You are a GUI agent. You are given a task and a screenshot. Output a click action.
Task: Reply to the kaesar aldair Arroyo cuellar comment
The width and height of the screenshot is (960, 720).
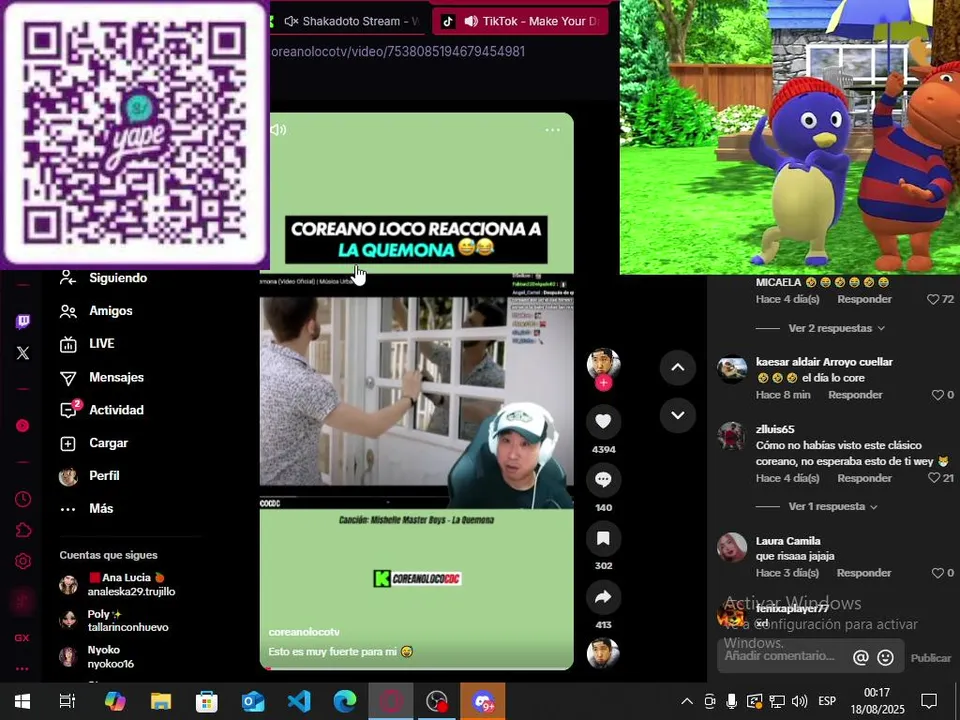click(855, 395)
